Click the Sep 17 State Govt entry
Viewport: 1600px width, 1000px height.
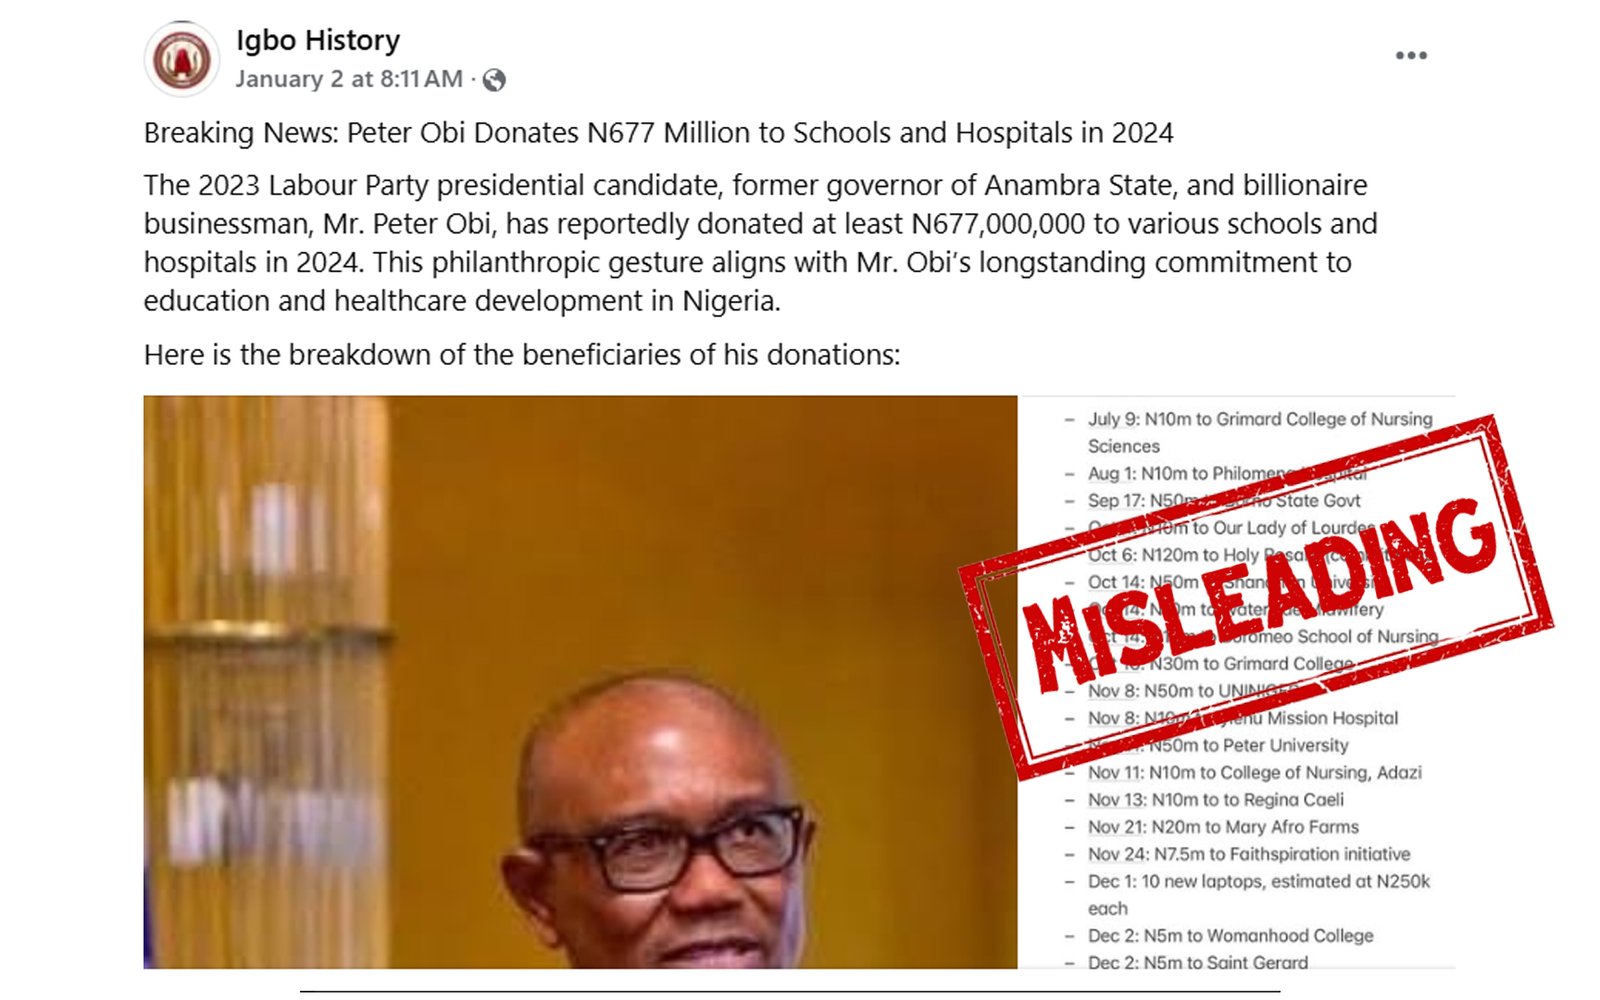(1225, 501)
